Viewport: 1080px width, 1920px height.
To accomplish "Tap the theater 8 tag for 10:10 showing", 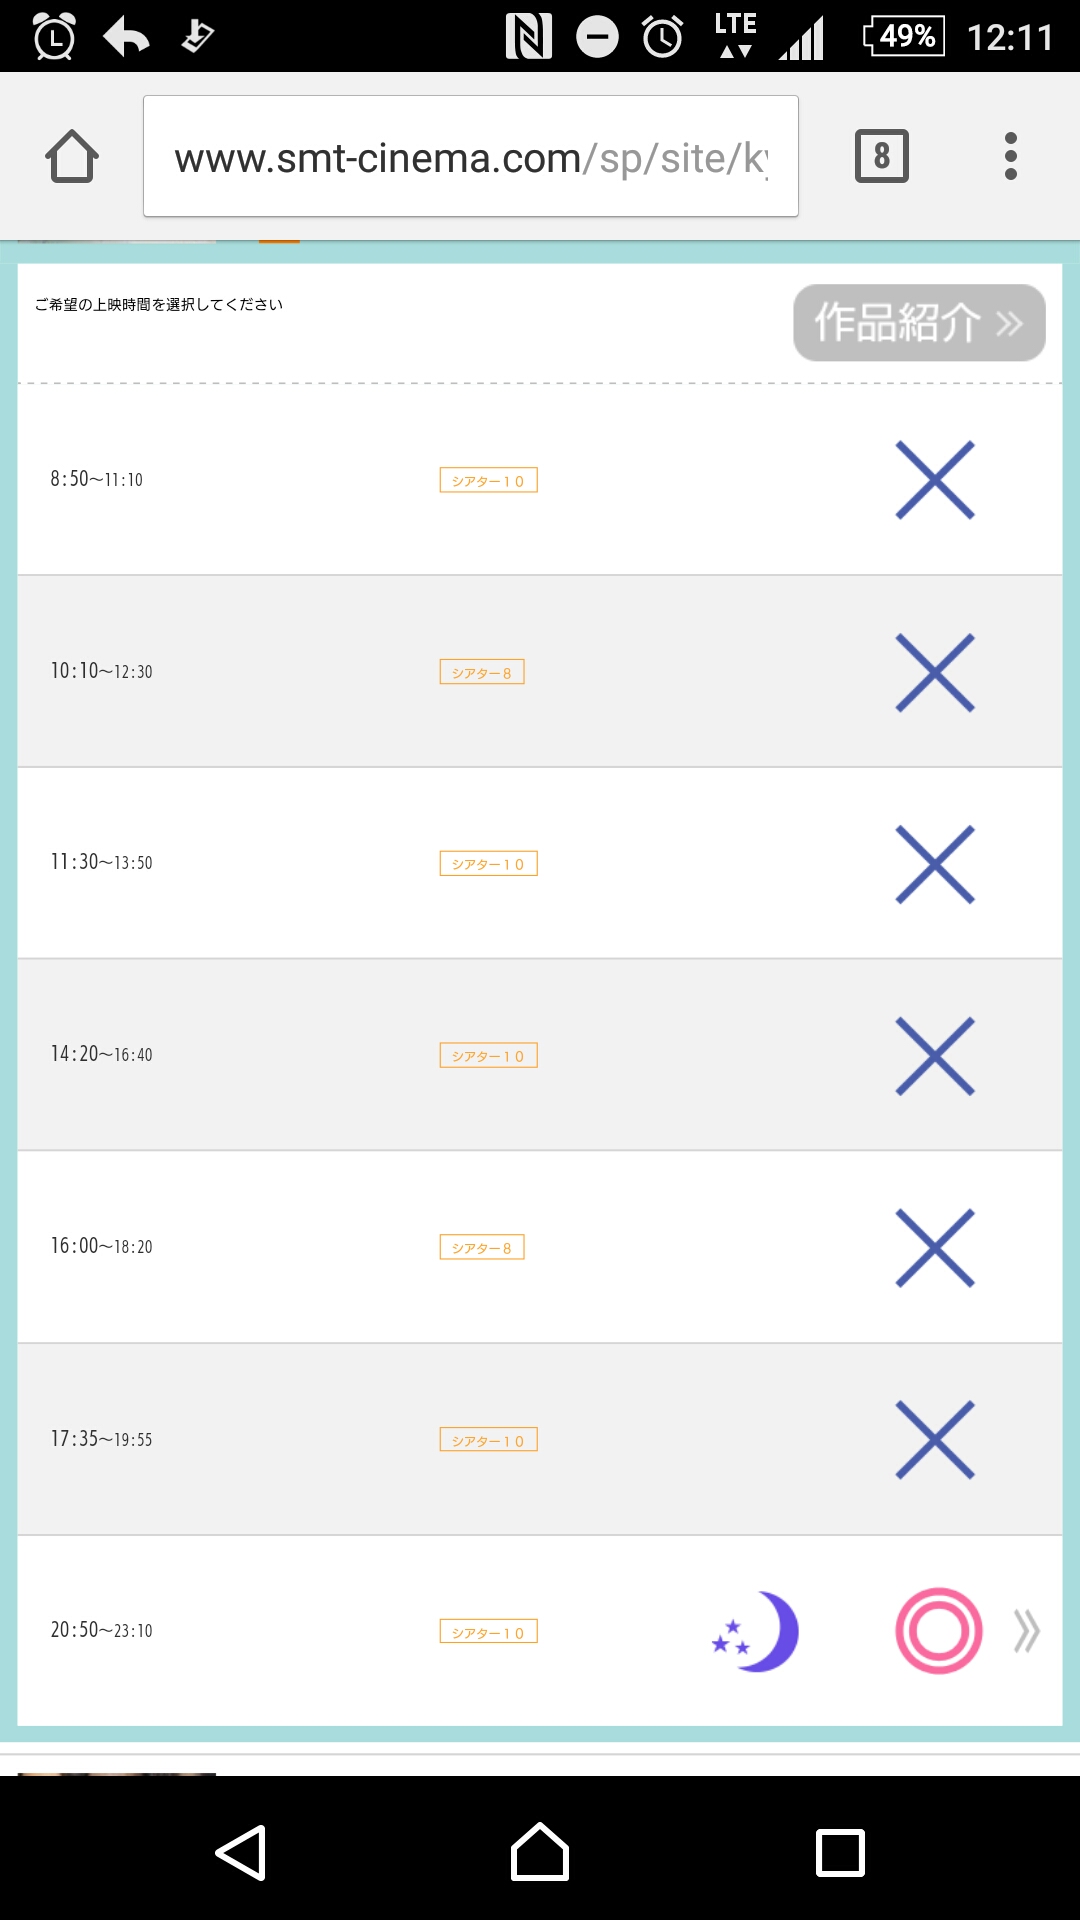I will [x=481, y=672].
